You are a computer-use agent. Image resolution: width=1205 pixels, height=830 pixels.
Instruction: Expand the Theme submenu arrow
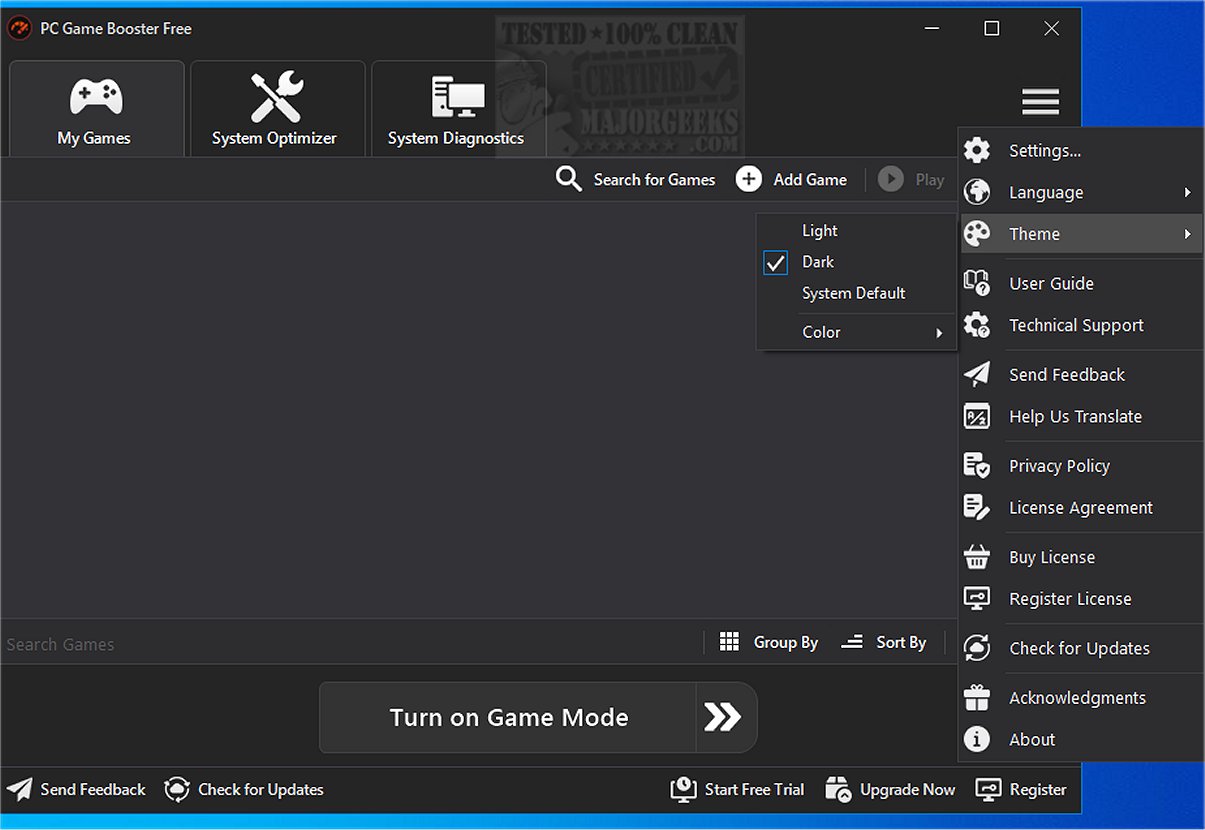[1187, 234]
